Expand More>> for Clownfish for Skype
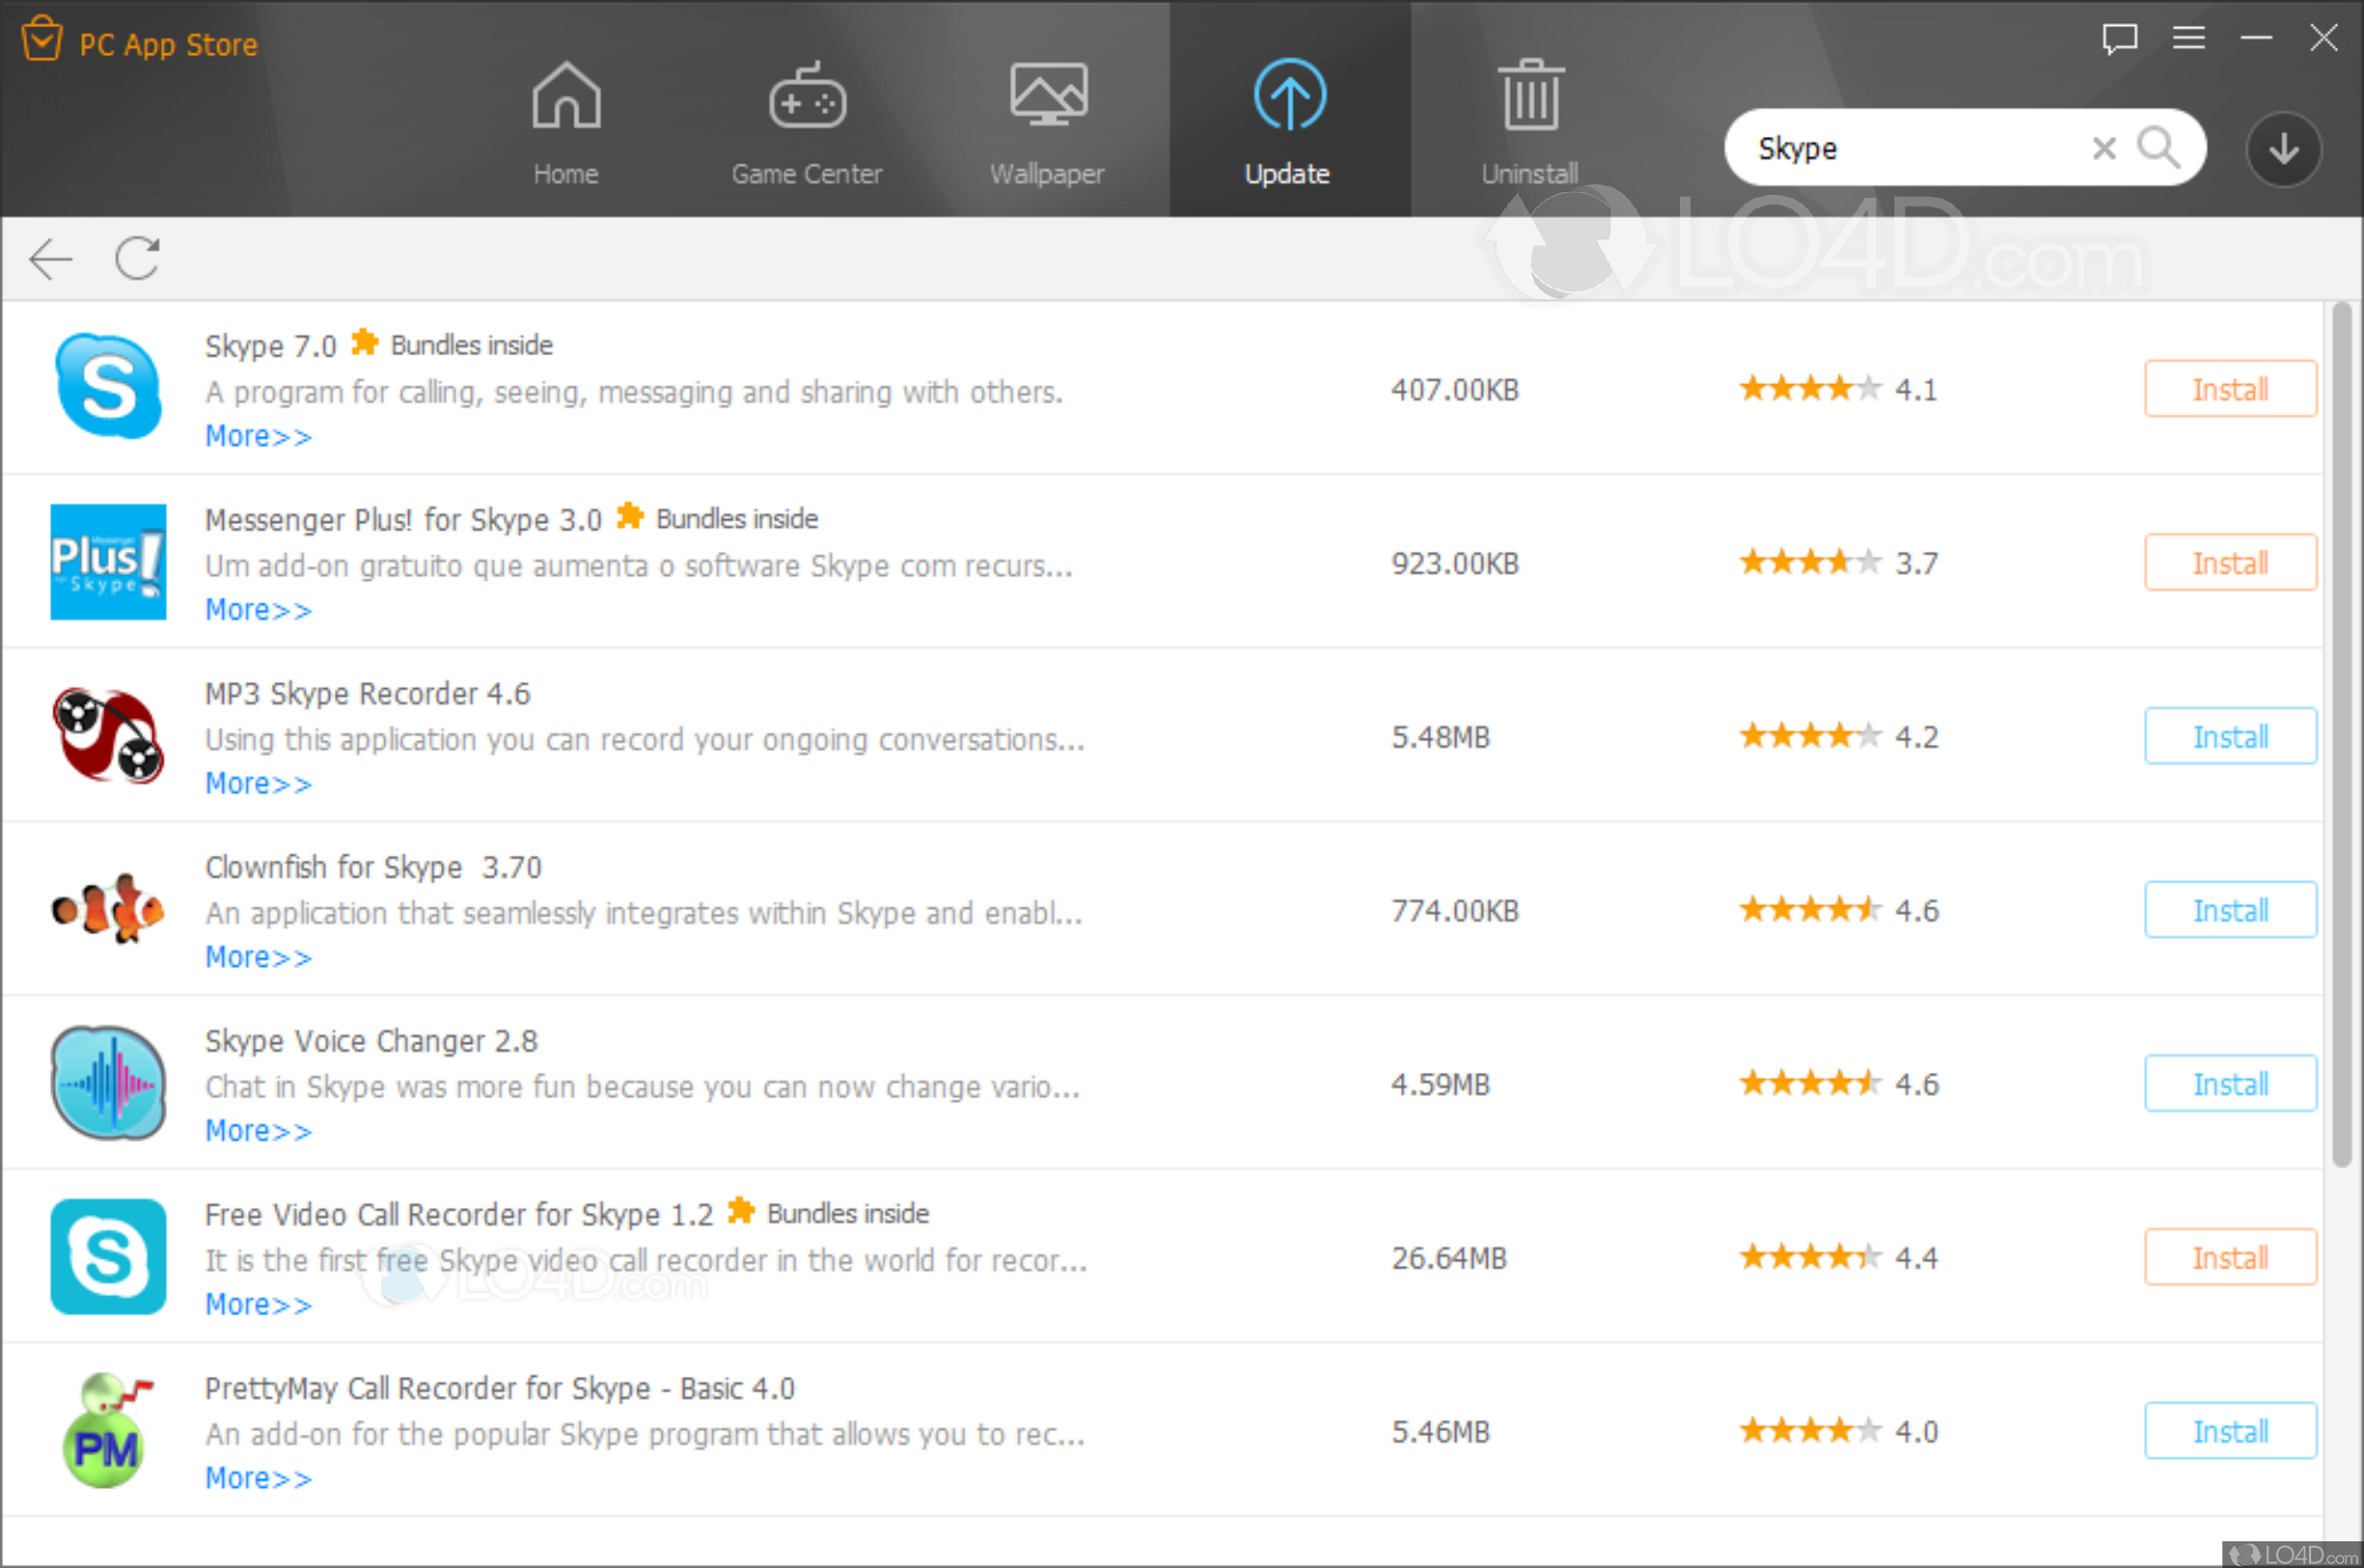Screen dimensions: 2364x1568 pyautogui.click(x=258, y=957)
